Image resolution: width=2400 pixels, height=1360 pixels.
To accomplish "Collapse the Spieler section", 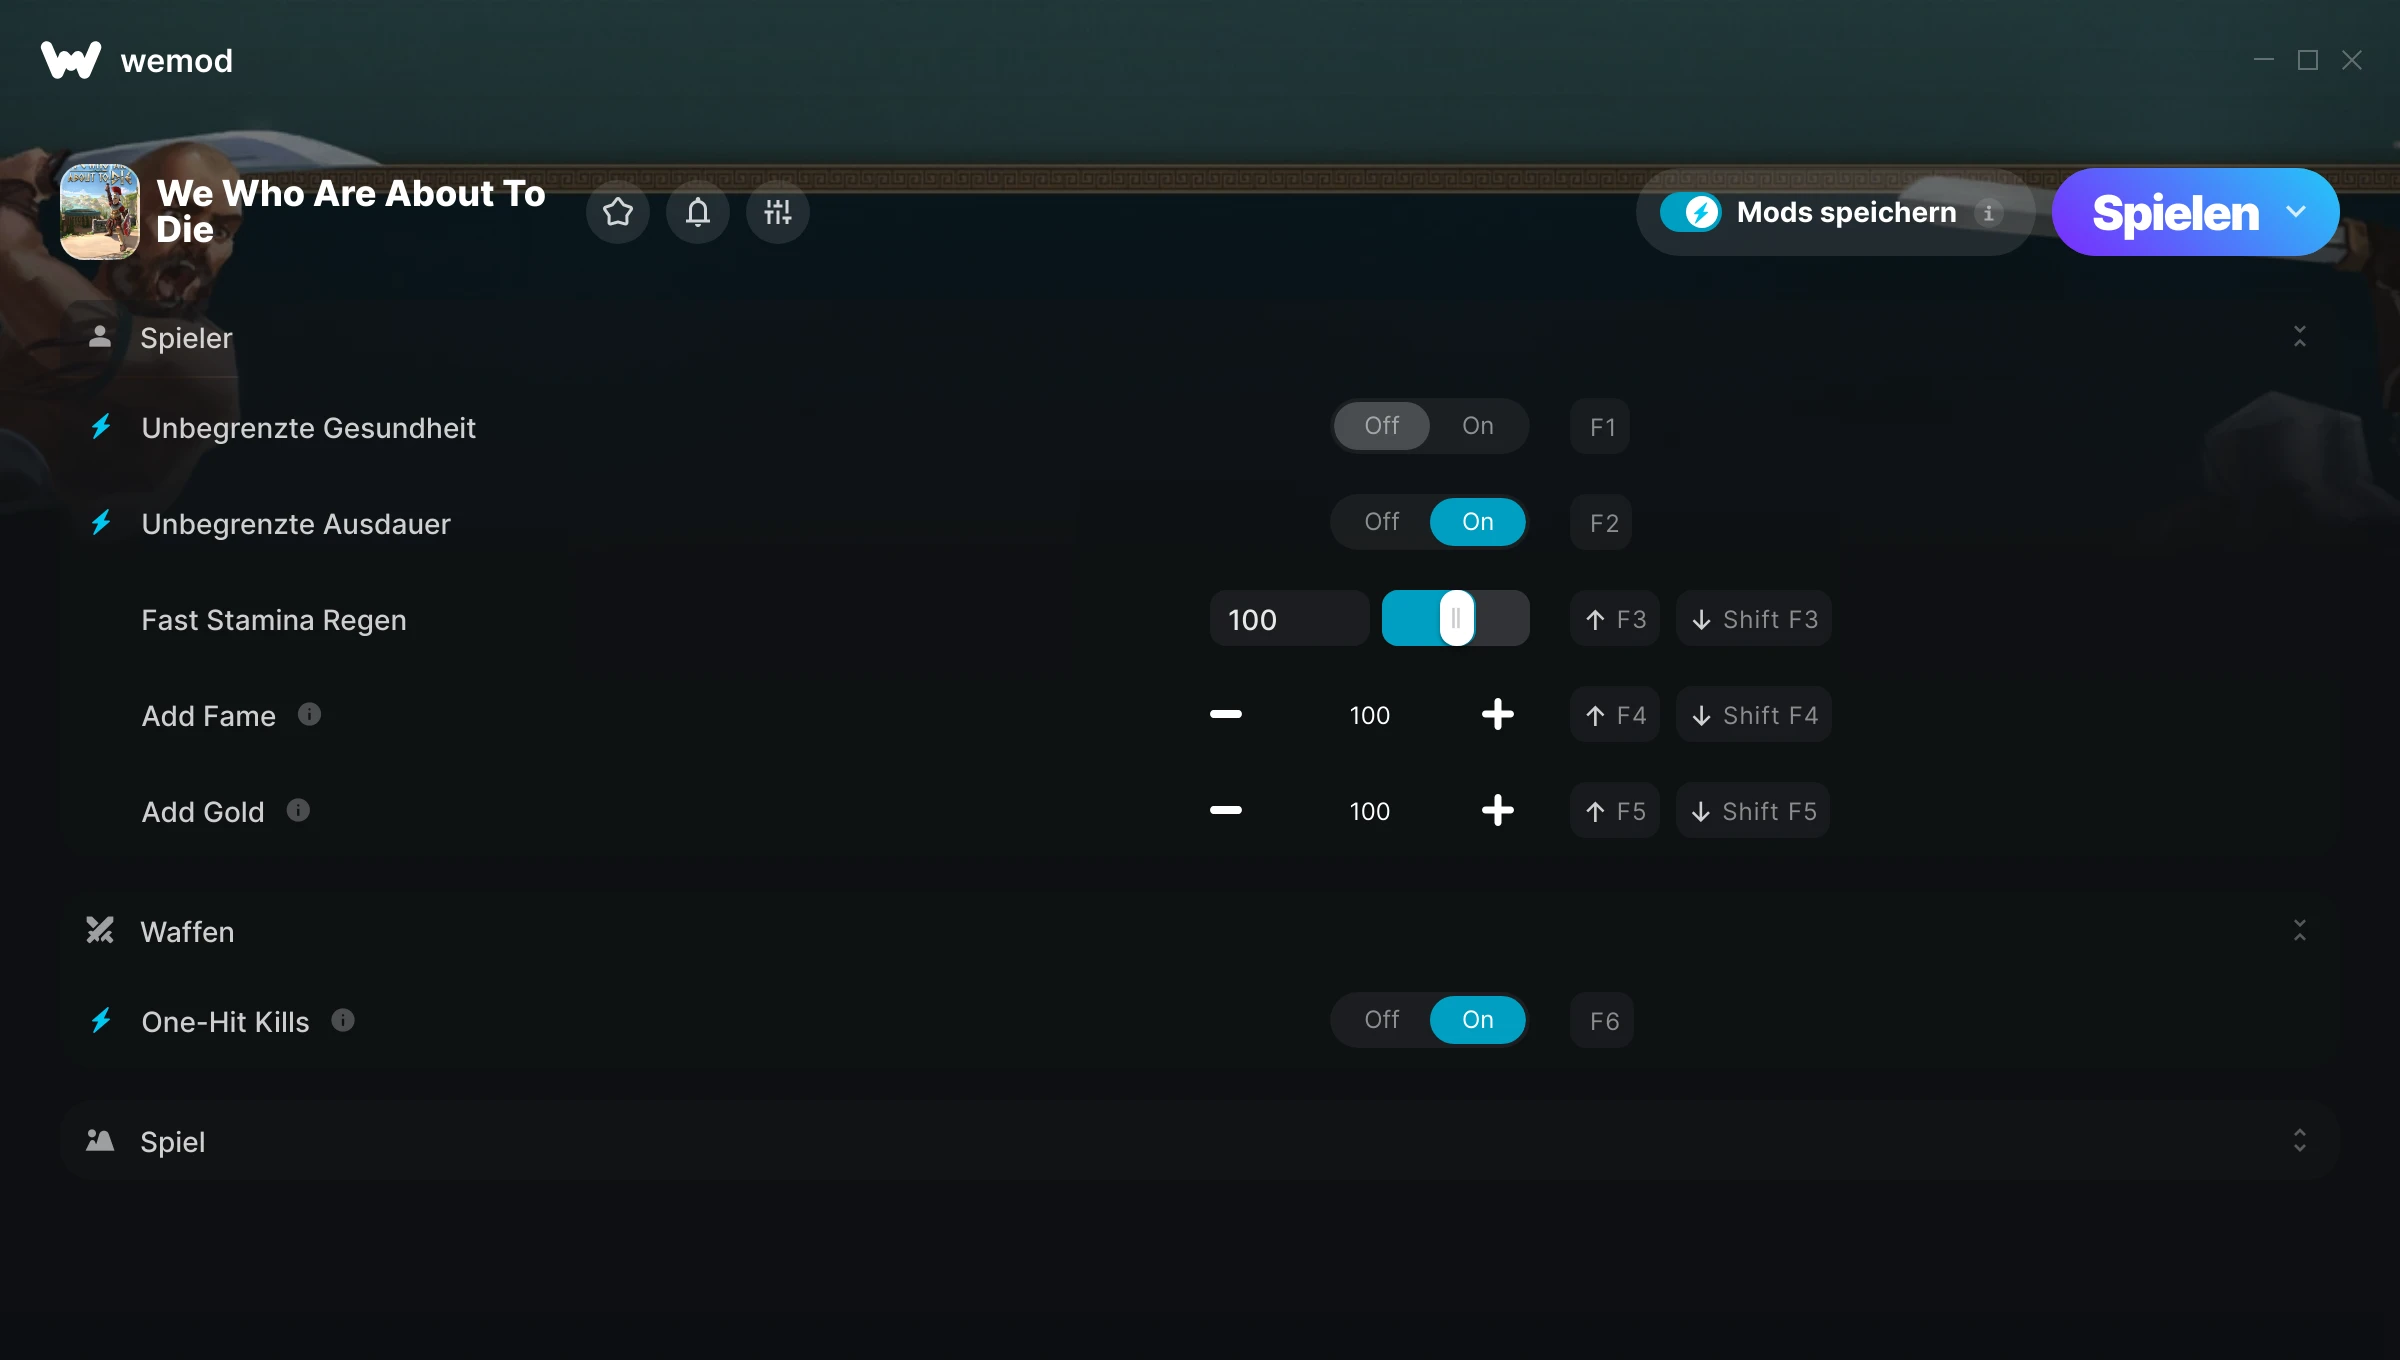I will 2299,337.
